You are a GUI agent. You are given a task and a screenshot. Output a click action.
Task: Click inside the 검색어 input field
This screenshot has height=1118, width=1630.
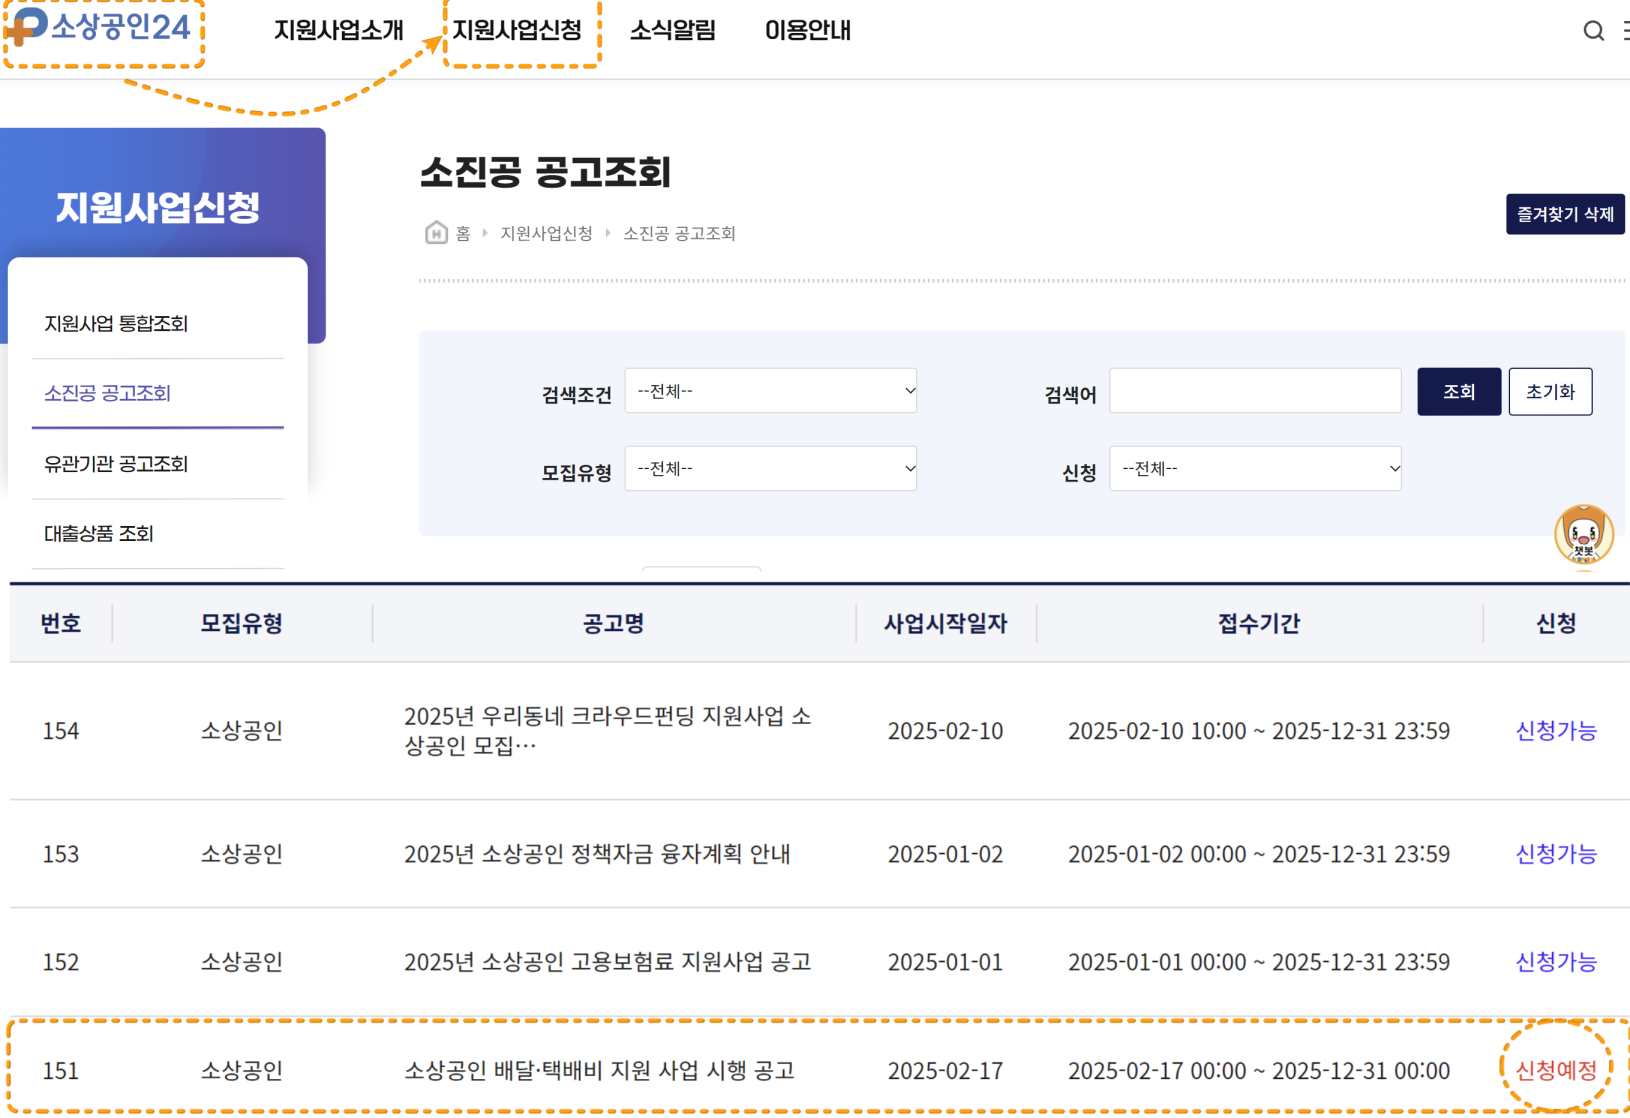pyautogui.click(x=1255, y=391)
